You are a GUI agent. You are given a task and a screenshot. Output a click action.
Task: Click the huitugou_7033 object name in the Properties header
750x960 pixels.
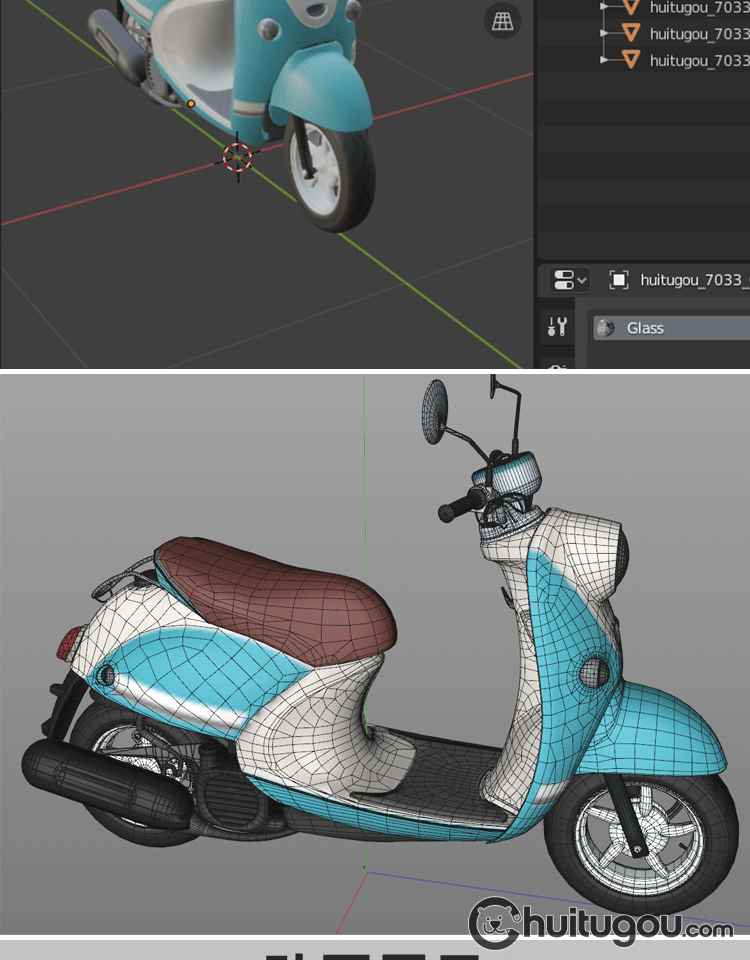(x=694, y=280)
